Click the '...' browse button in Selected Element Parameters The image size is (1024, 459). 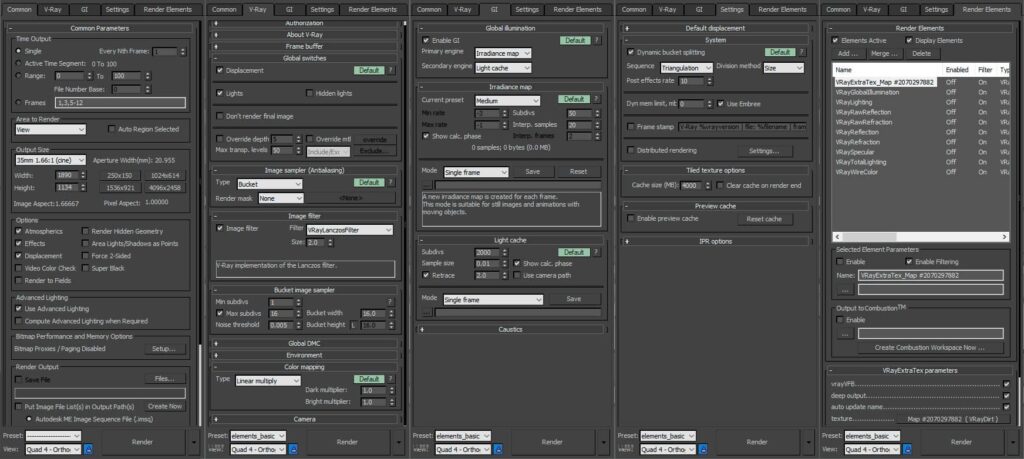point(844,289)
